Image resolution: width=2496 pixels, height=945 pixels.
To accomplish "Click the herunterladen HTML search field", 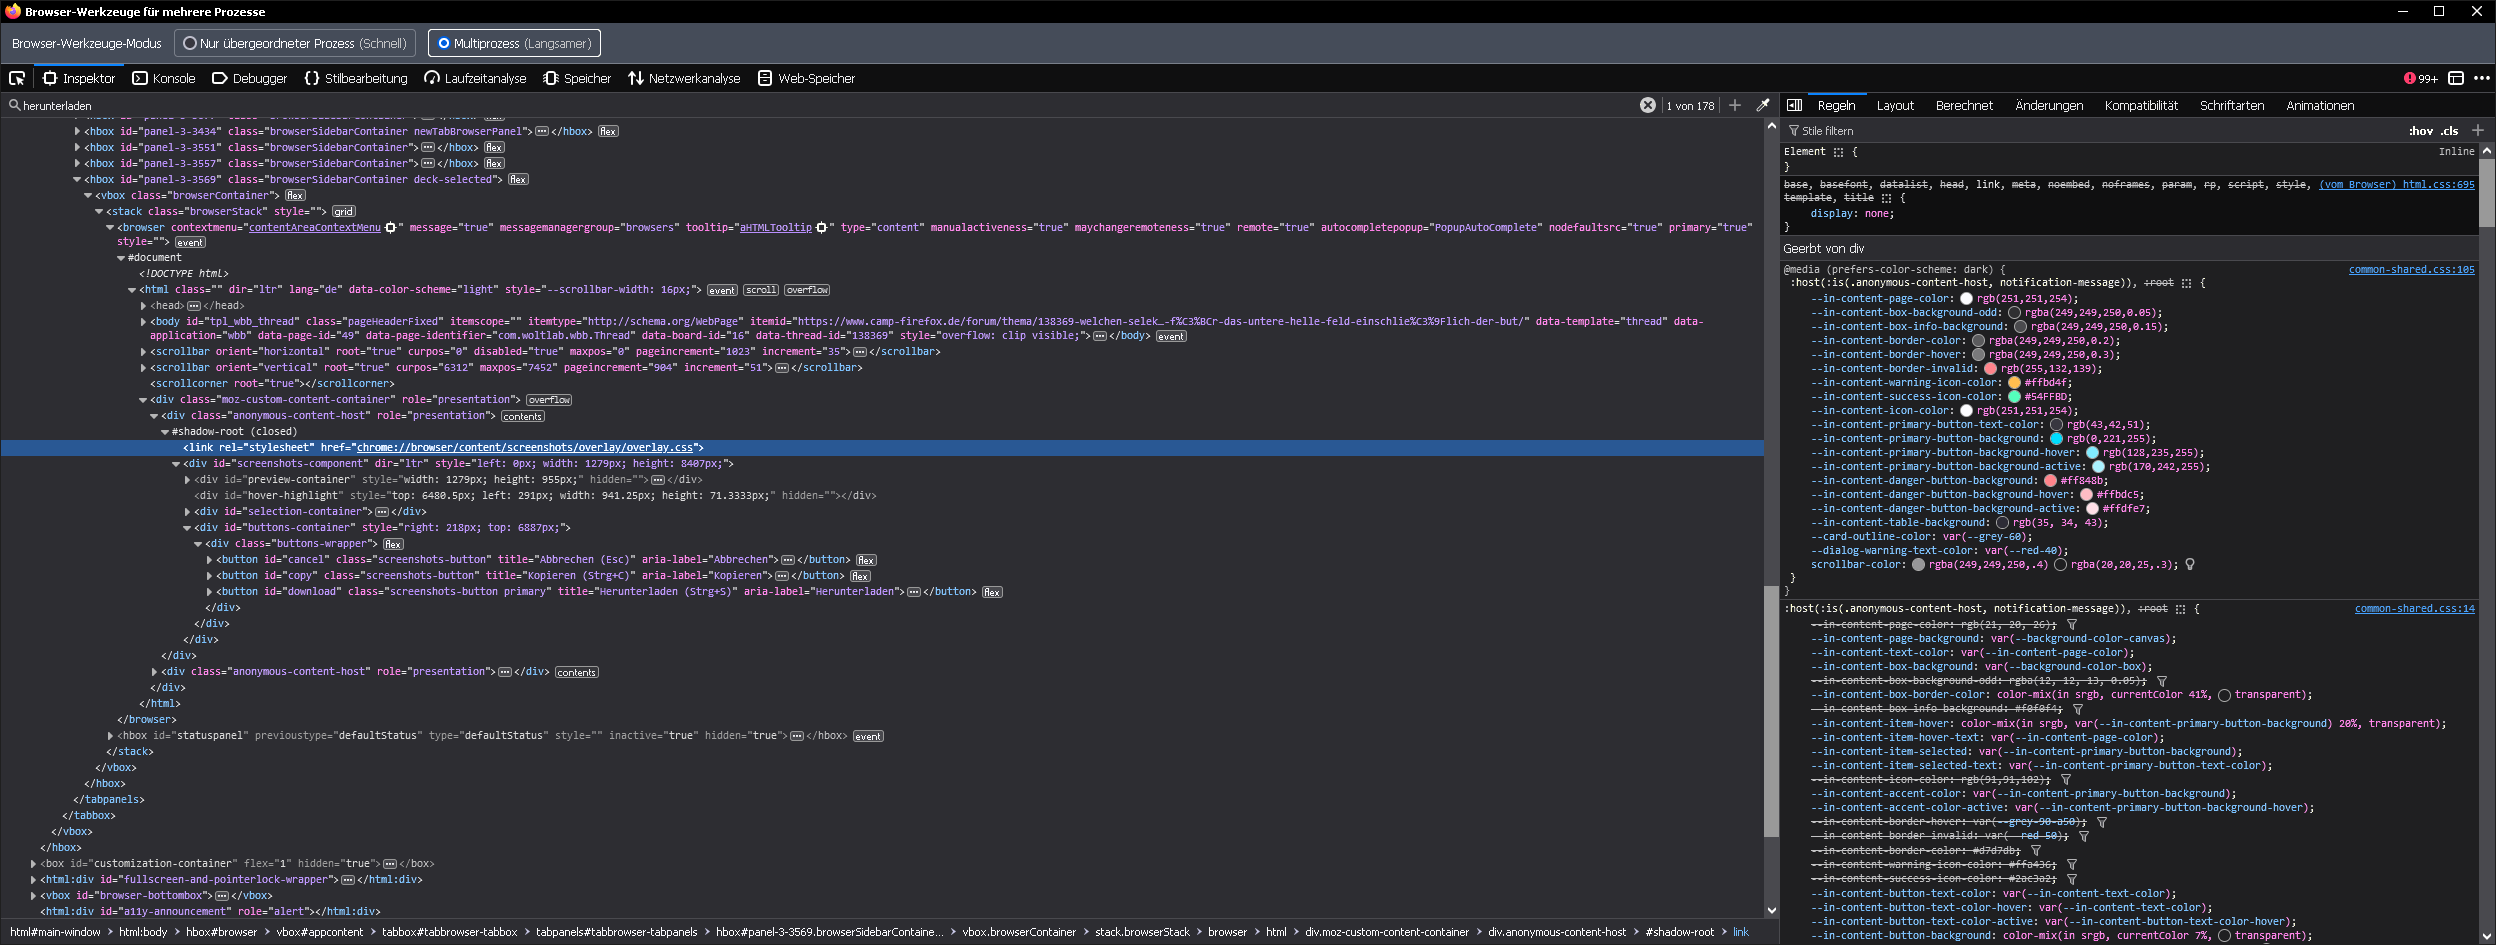I will tap(820, 105).
